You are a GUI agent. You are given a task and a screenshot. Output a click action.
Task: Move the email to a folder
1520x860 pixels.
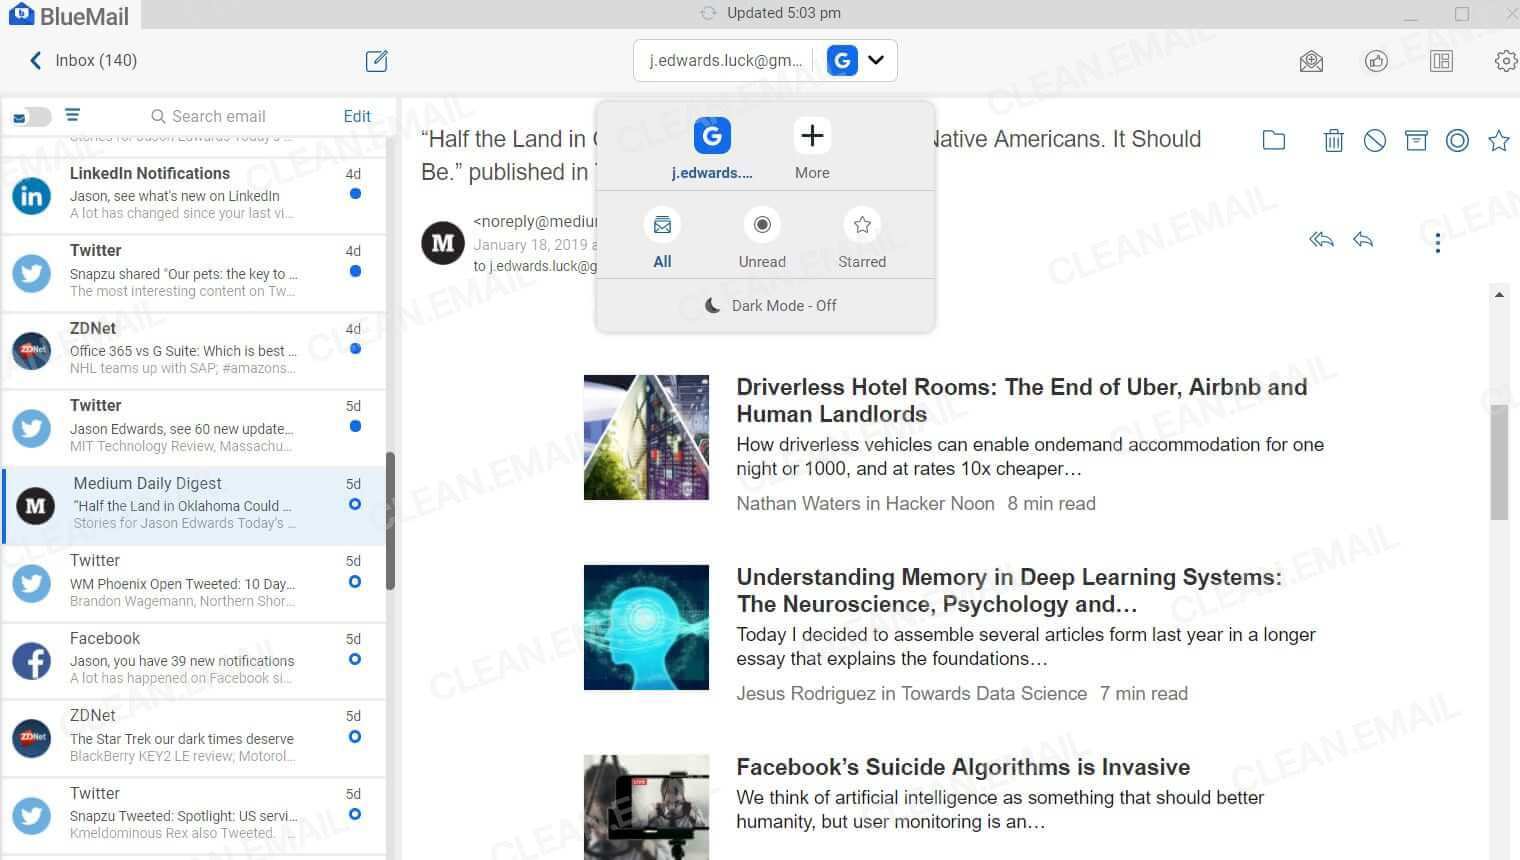coord(1273,140)
